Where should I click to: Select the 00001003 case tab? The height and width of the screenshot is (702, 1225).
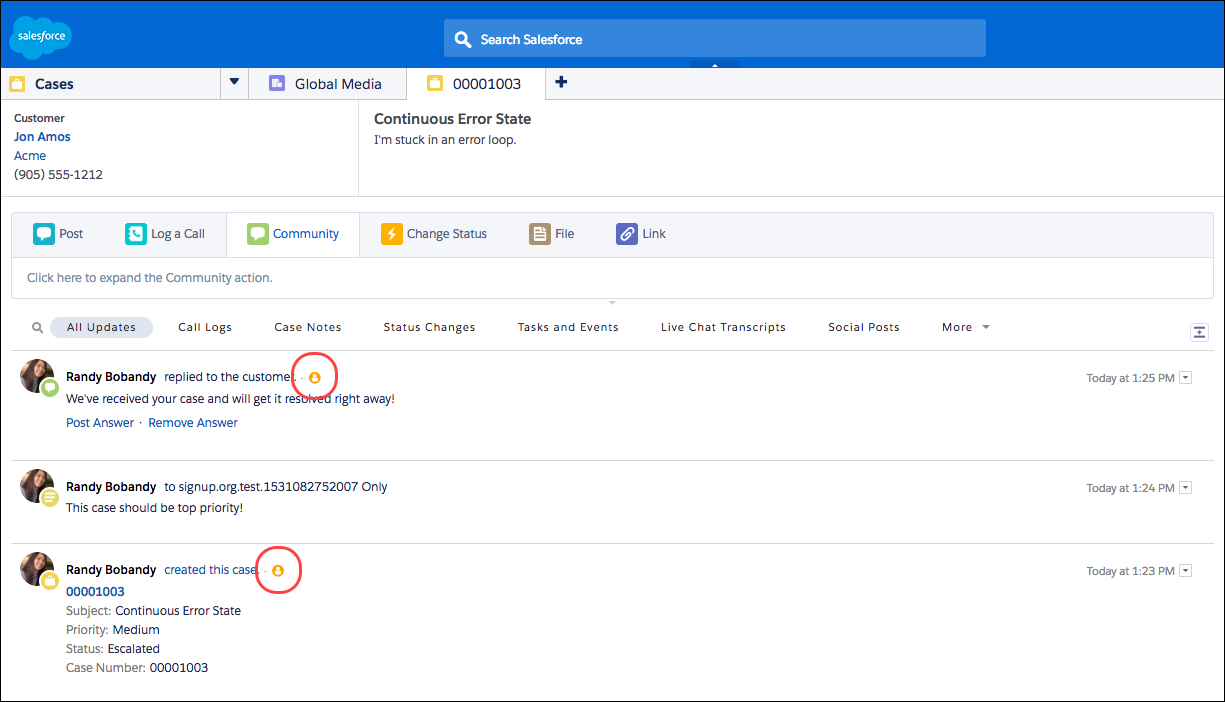pos(476,84)
